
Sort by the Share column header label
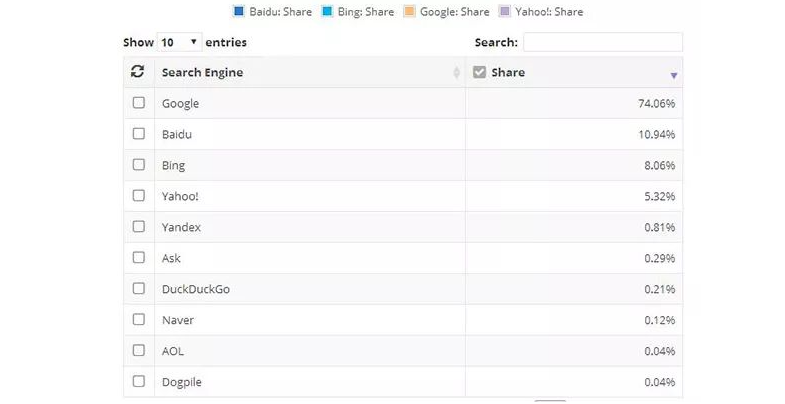coord(508,73)
